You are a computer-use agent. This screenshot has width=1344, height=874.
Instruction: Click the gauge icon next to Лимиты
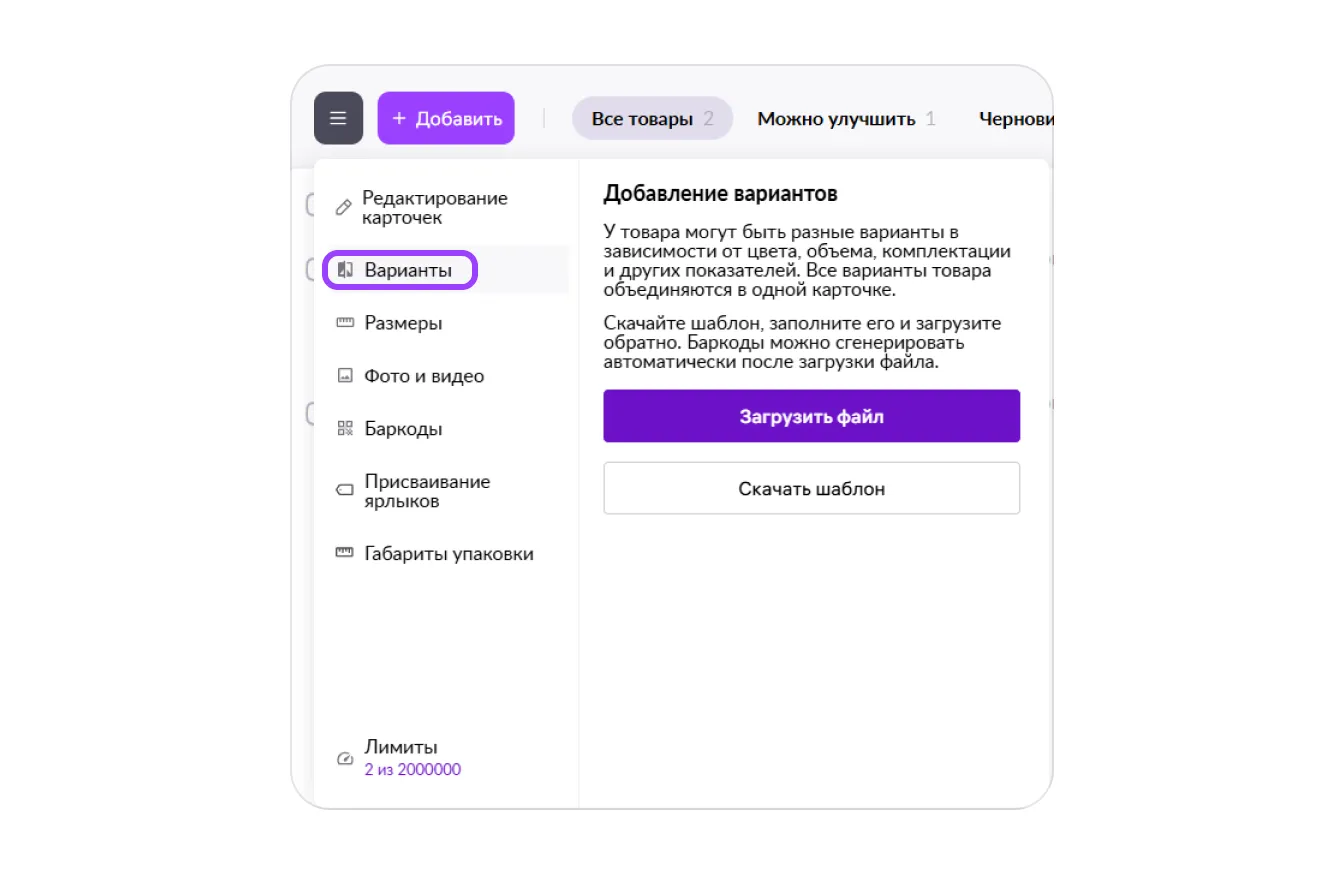point(345,759)
